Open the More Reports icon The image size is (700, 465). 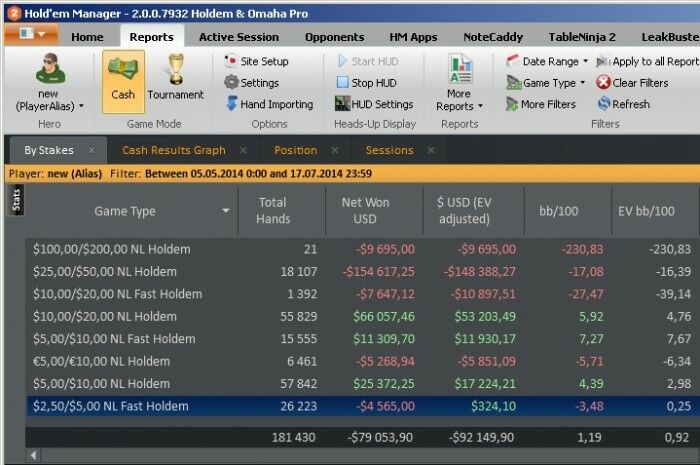[460, 68]
